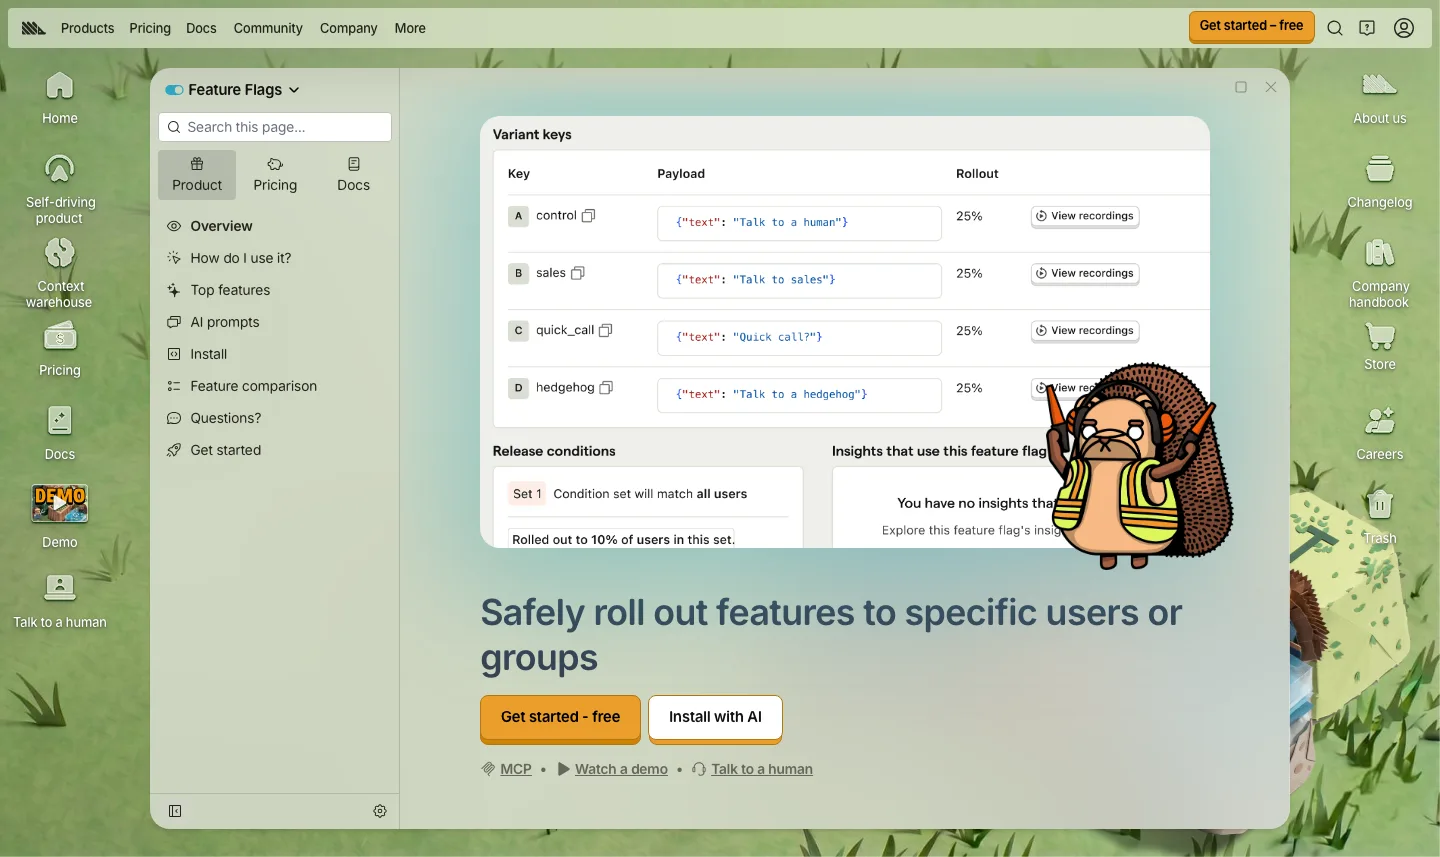The width and height of the screenshot is (1440, 857).
Task: Copy the sales variant key
Action: click(578, 273)
